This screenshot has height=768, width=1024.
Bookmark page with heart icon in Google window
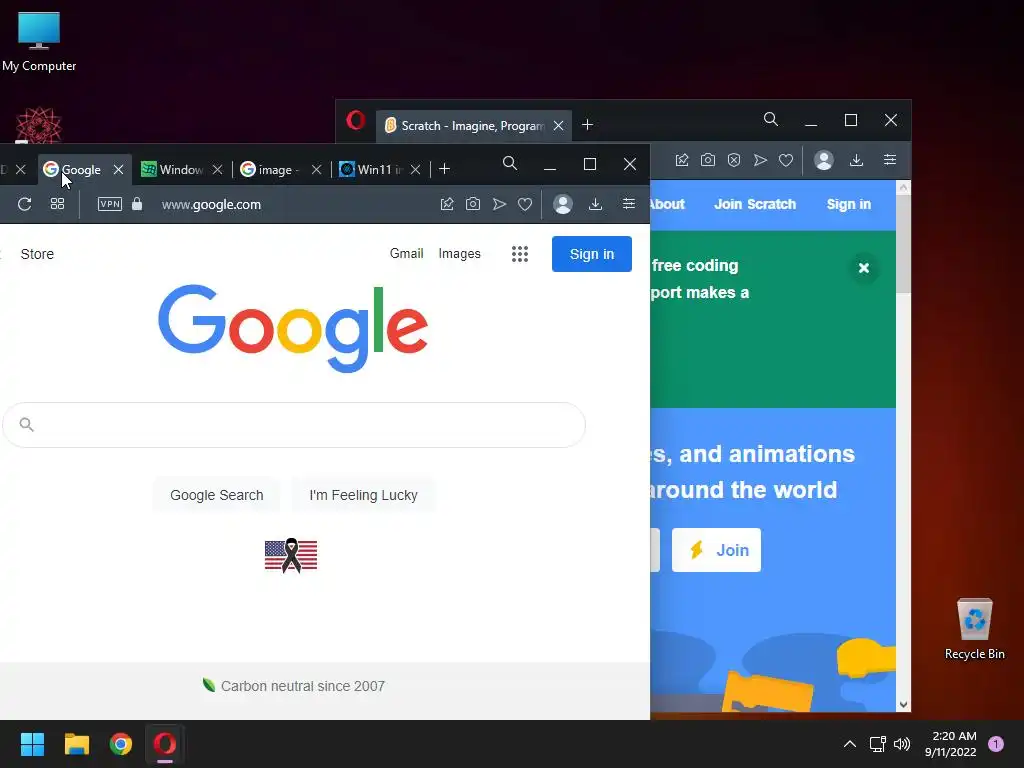(x=524, y=204)
